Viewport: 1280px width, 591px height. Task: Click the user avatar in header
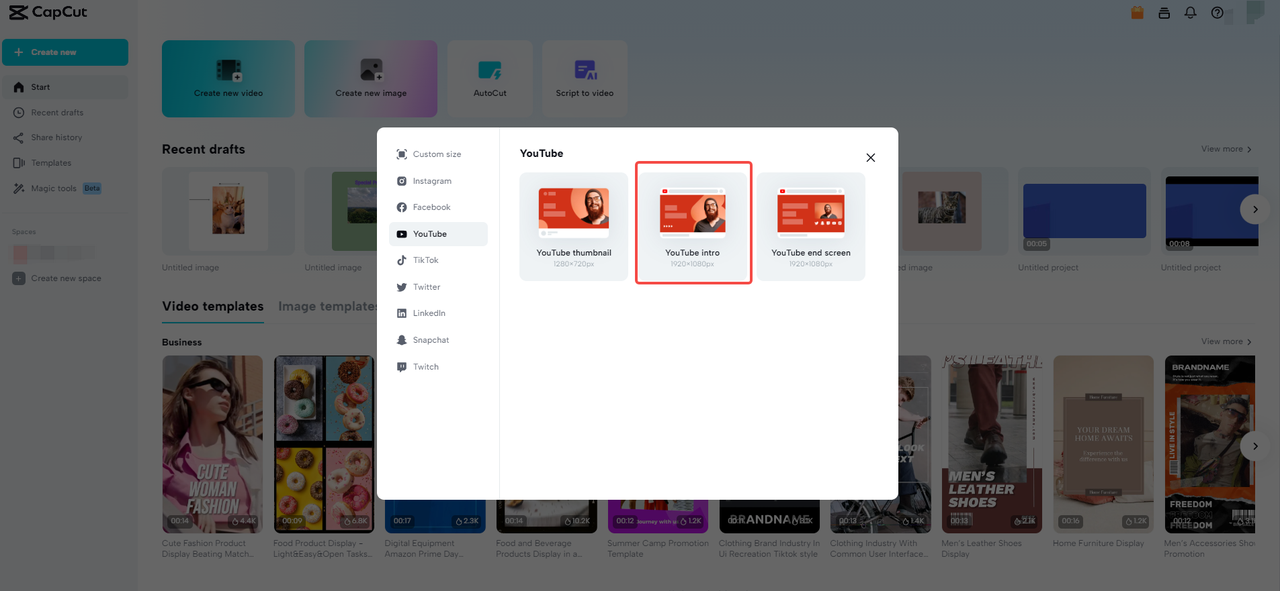pyautogui.click(x=1254, y=13)
